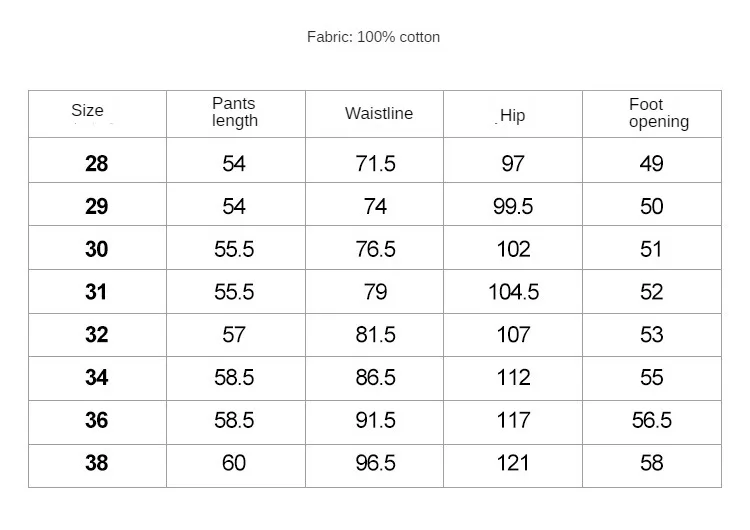Click the Hip column header
Screen dimensions: 750x530
click(x=512, y=116)
